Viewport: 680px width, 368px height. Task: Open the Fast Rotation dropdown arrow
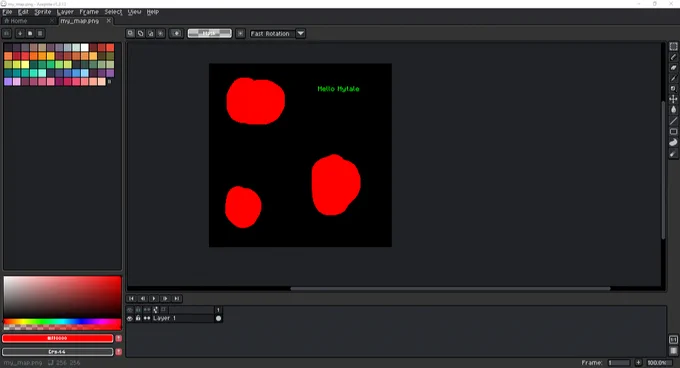(x=301, y=33)
